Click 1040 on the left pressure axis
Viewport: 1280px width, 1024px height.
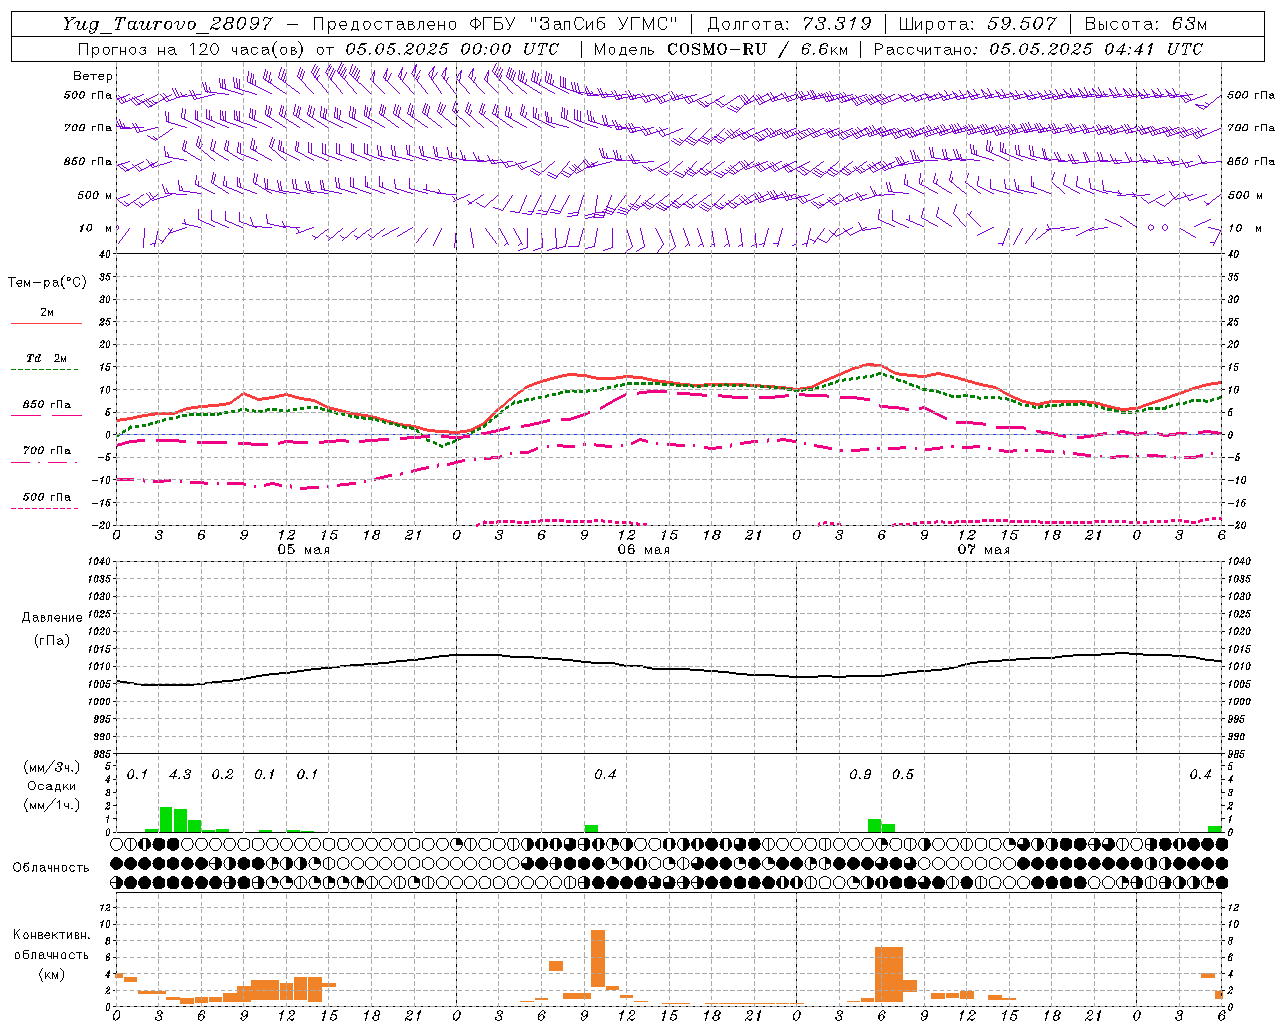pyautogui.click(x=97, y=562)
